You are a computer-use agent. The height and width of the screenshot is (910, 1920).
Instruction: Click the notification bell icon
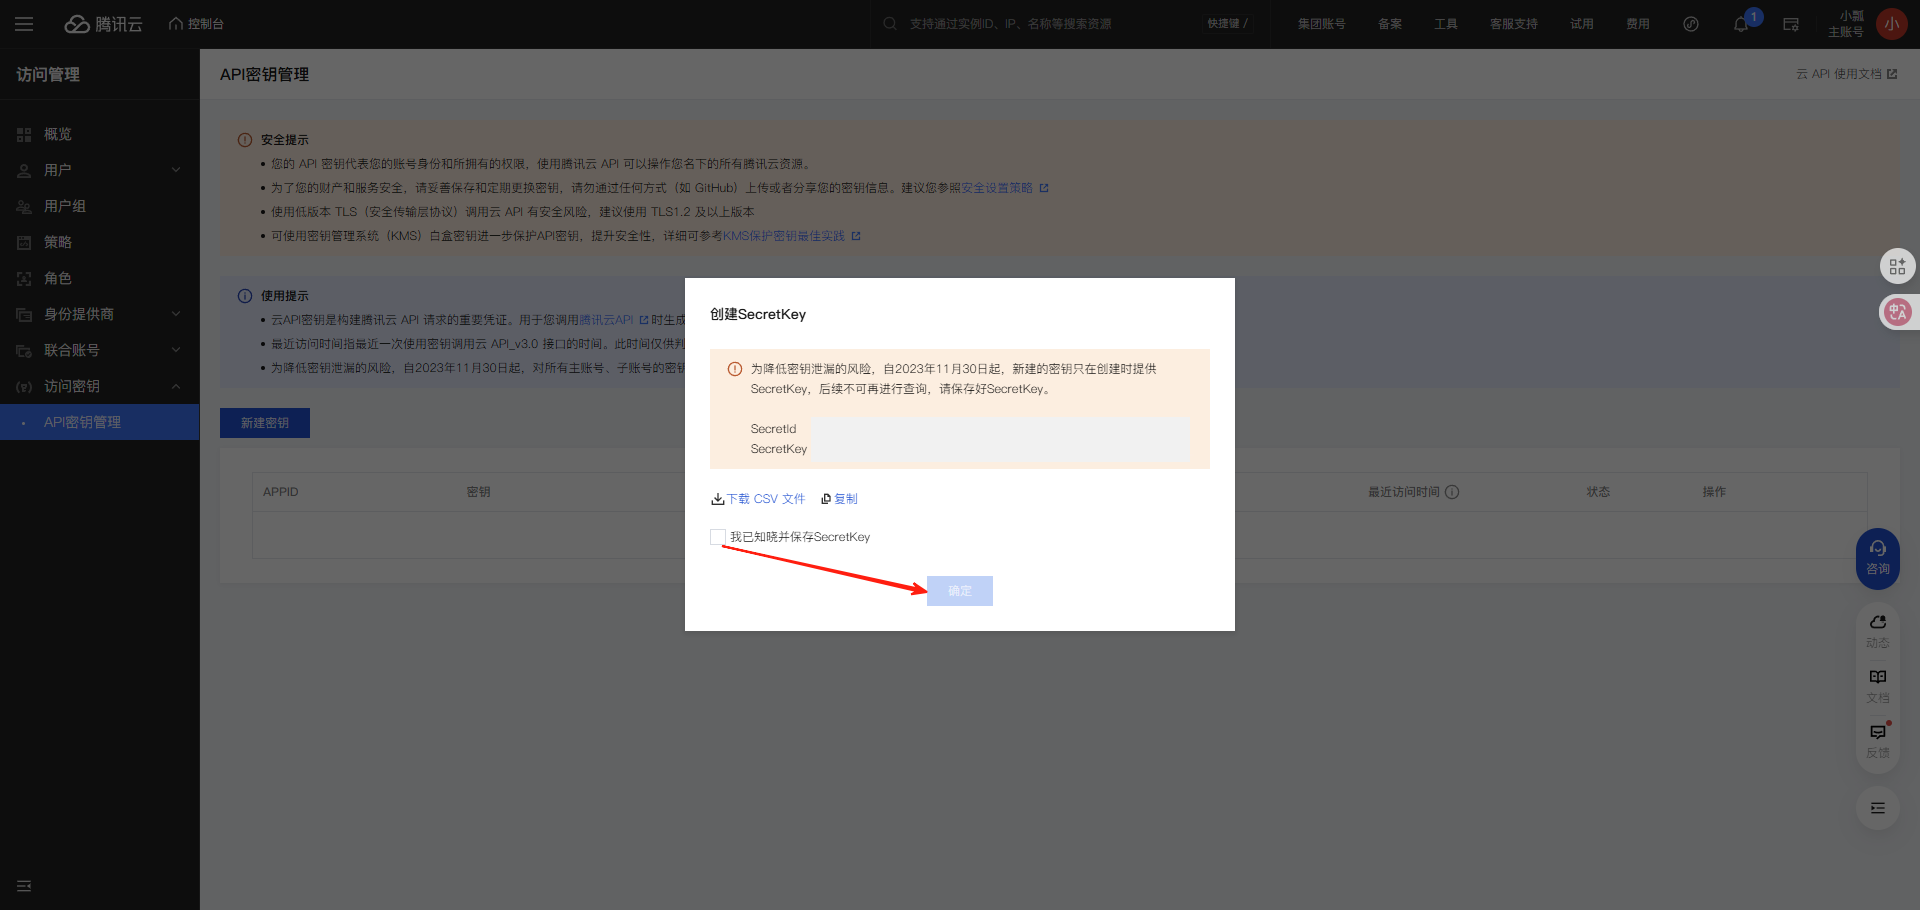point(1741,24)
